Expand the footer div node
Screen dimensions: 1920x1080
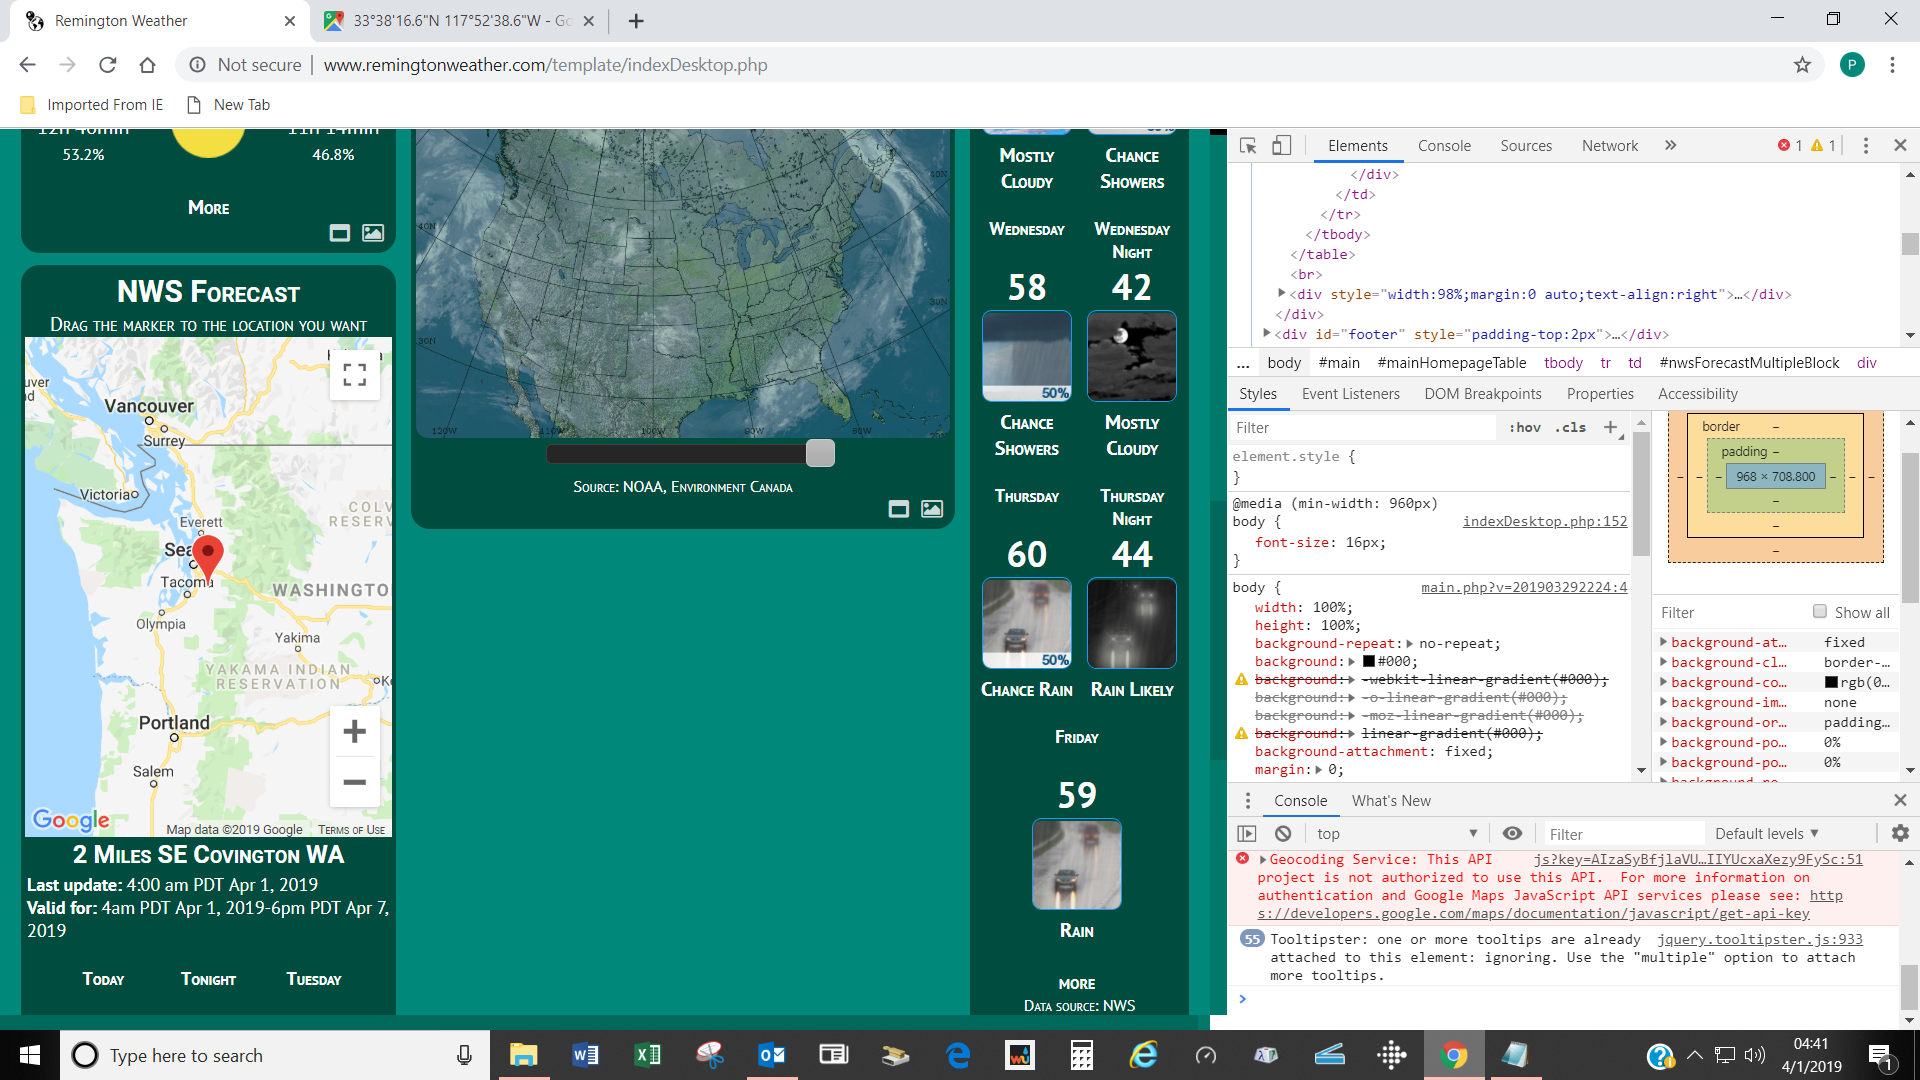[1267, 334]
